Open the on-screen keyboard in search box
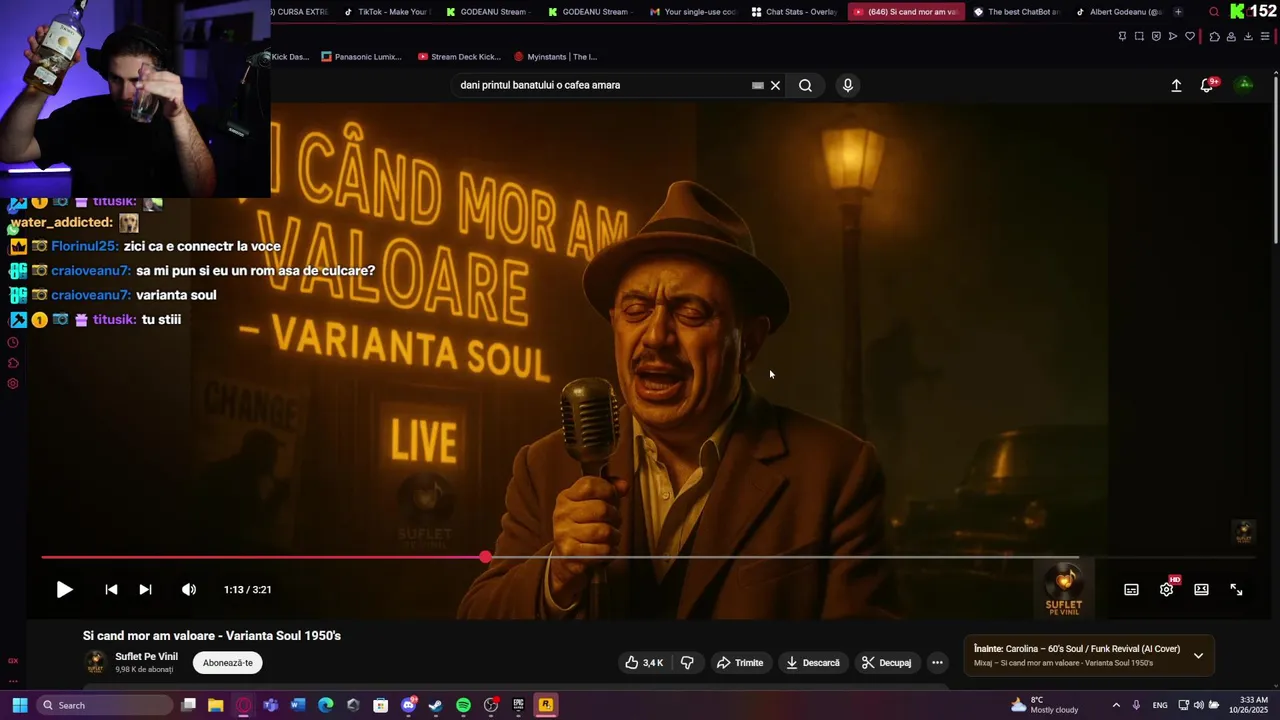1280x720 pixels. 757,85
